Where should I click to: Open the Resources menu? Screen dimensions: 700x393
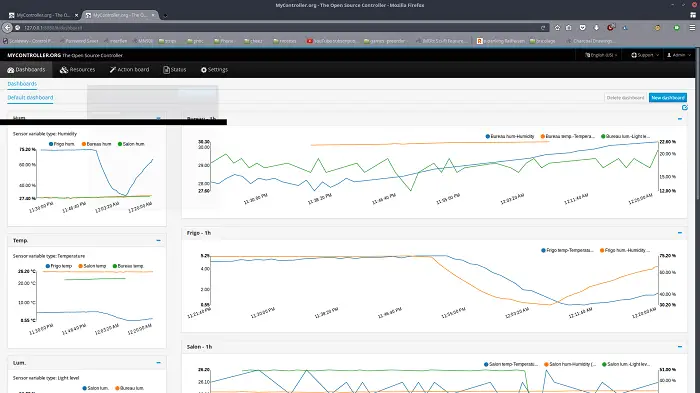point(78,70)
